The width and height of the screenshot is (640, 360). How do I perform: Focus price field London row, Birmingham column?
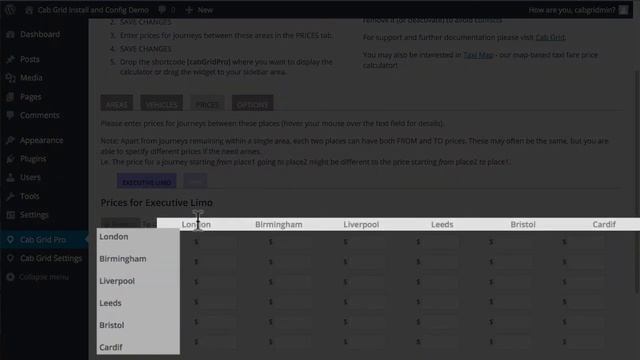tap(292, 242)
